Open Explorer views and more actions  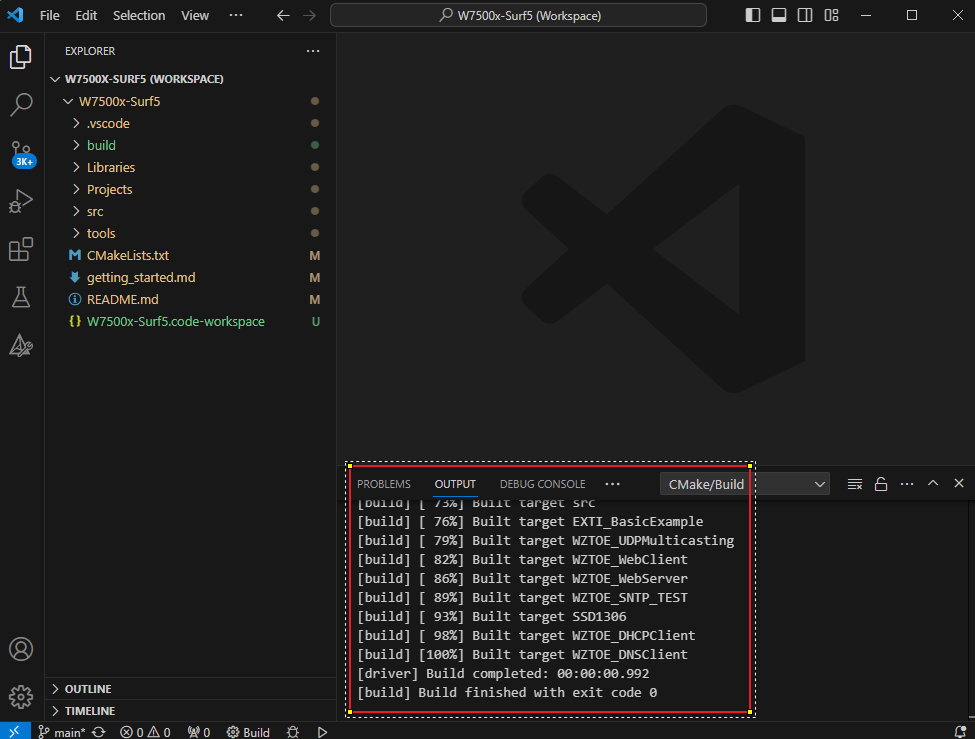(x=313, y=51)
